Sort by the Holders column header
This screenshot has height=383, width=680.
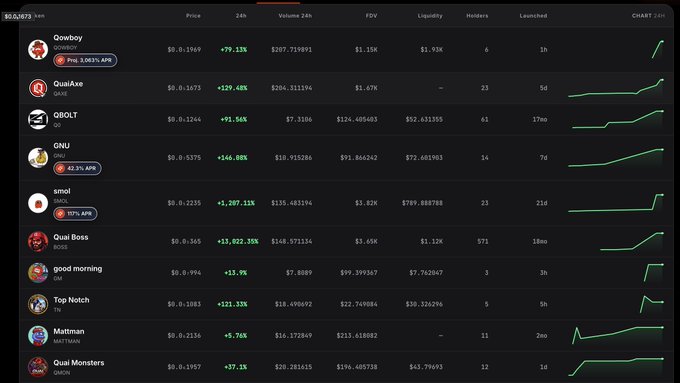click(477, 16)
